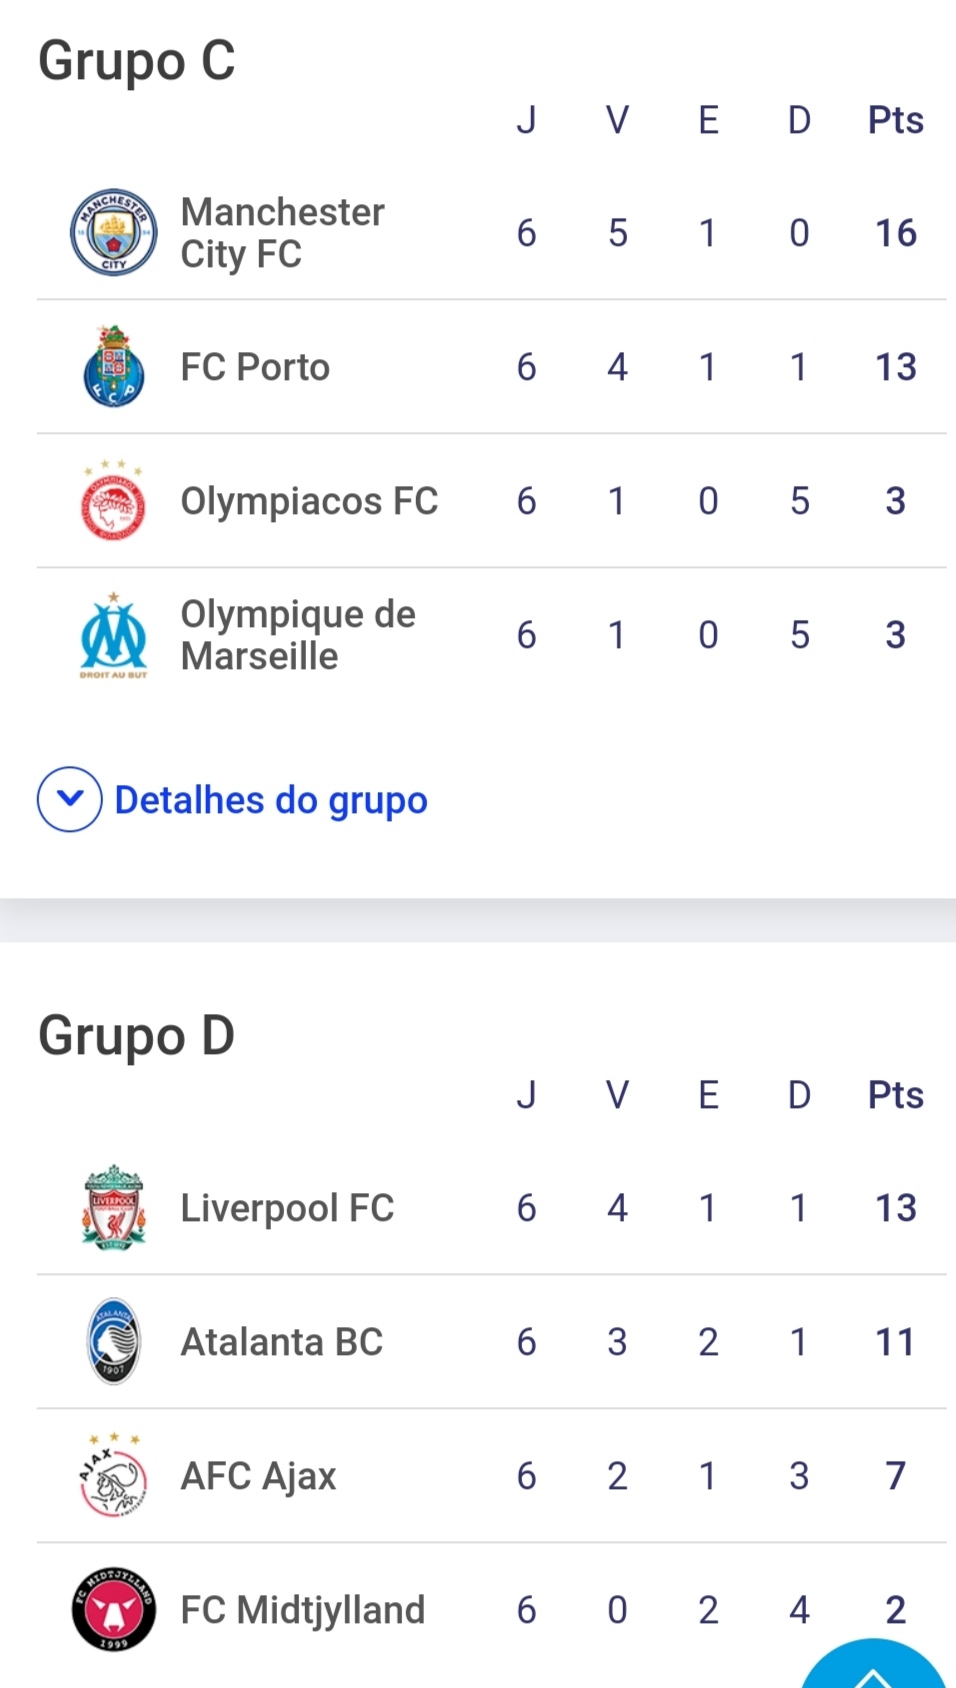Screen dimensions: 956x1688
Task: Open the Liverpool FC team name
Action: [287, 1208]
